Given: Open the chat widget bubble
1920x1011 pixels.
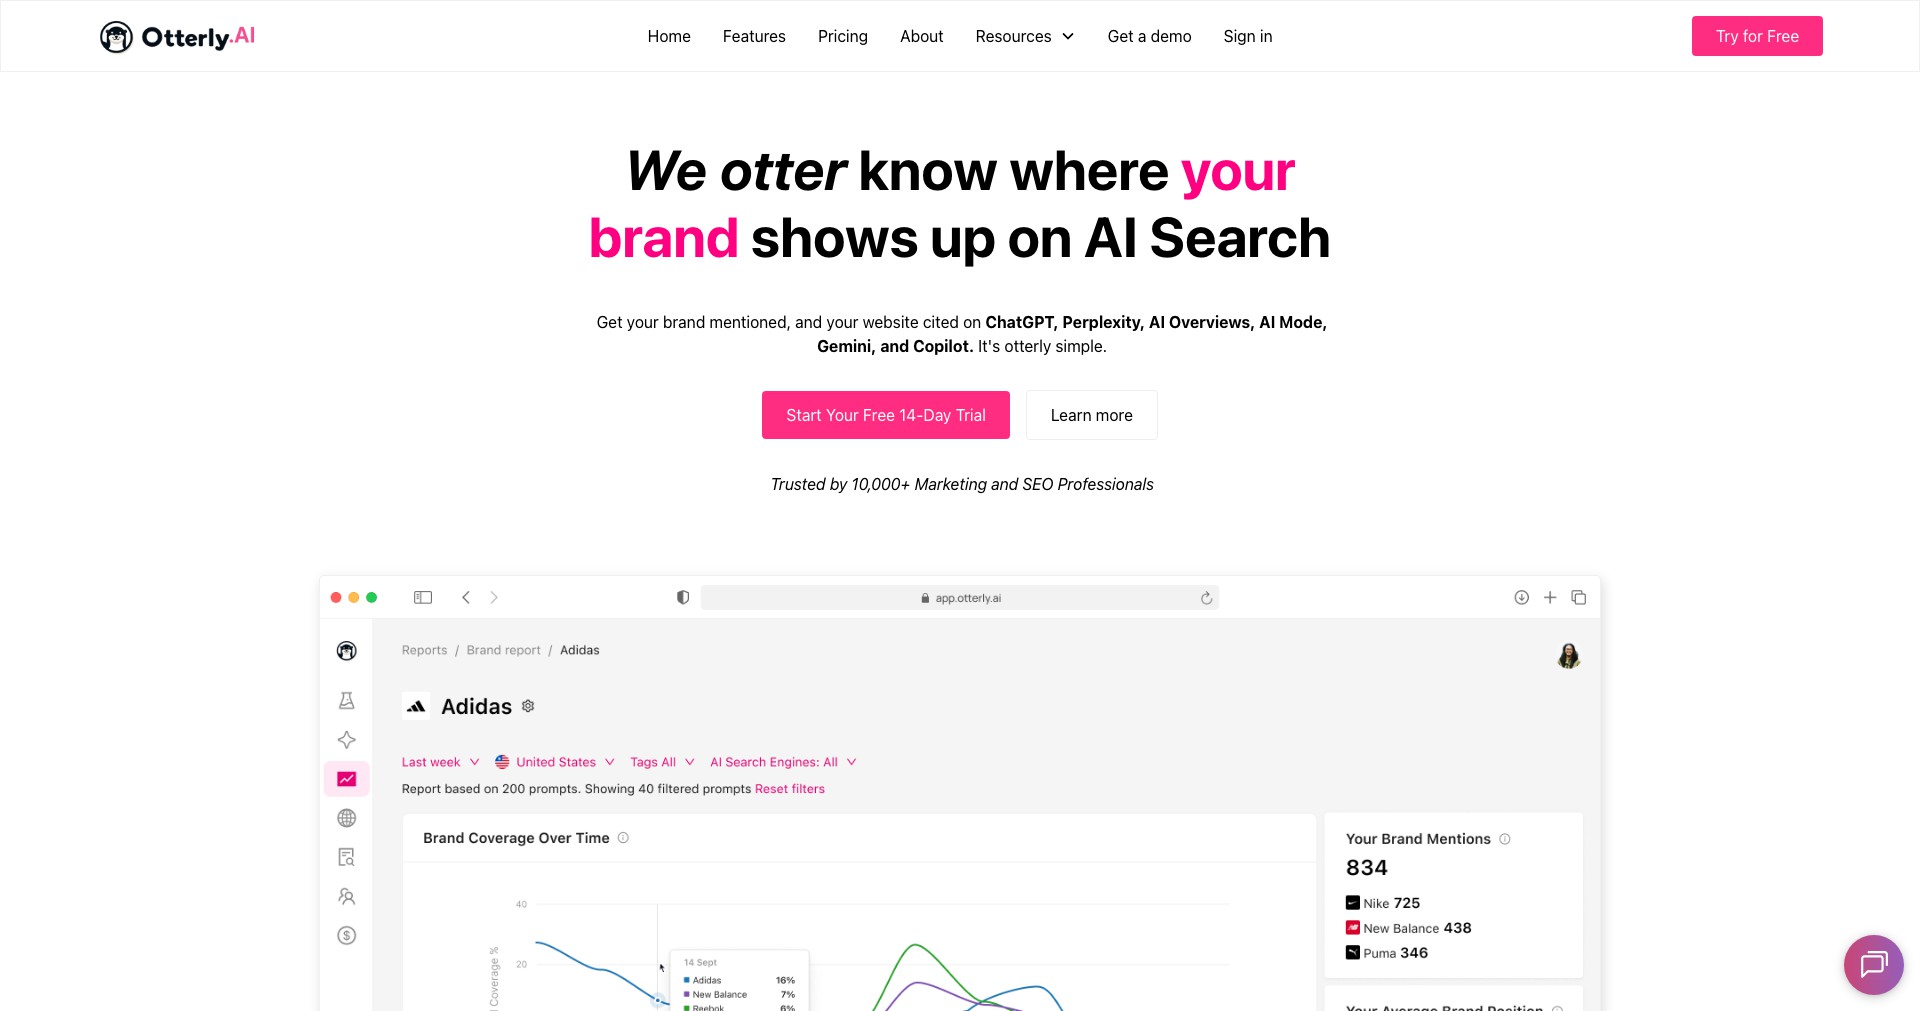Looking at the screenshot, I should [x=1873, y=964].
